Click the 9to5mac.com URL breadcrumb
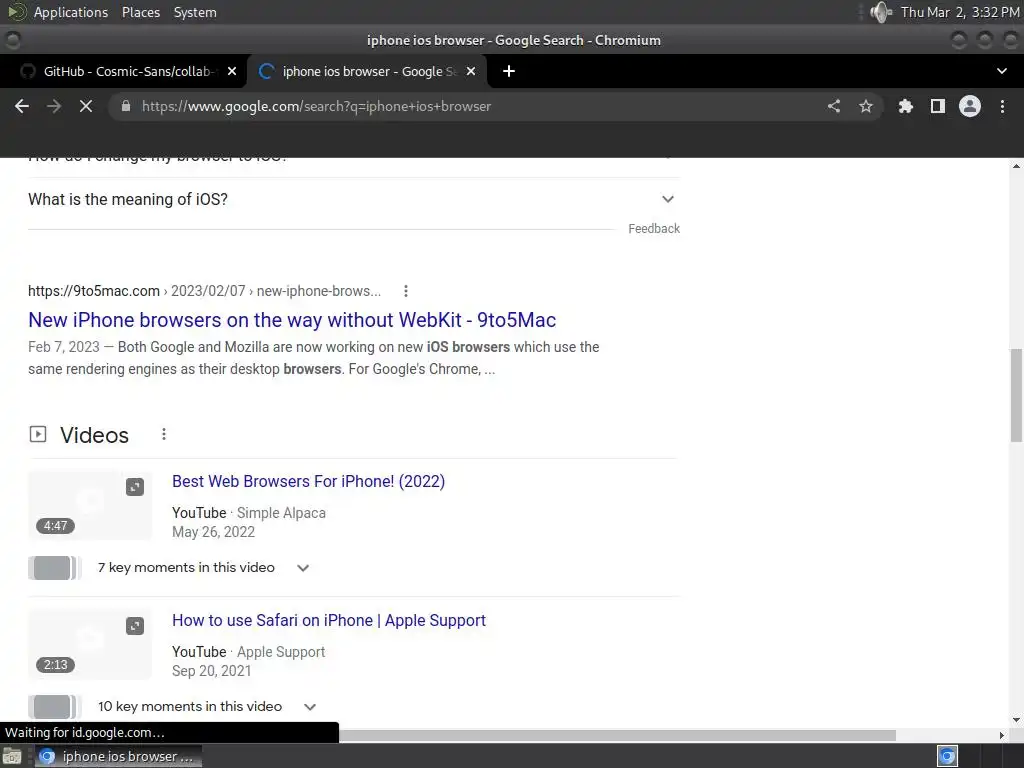 tap(204, 291)
